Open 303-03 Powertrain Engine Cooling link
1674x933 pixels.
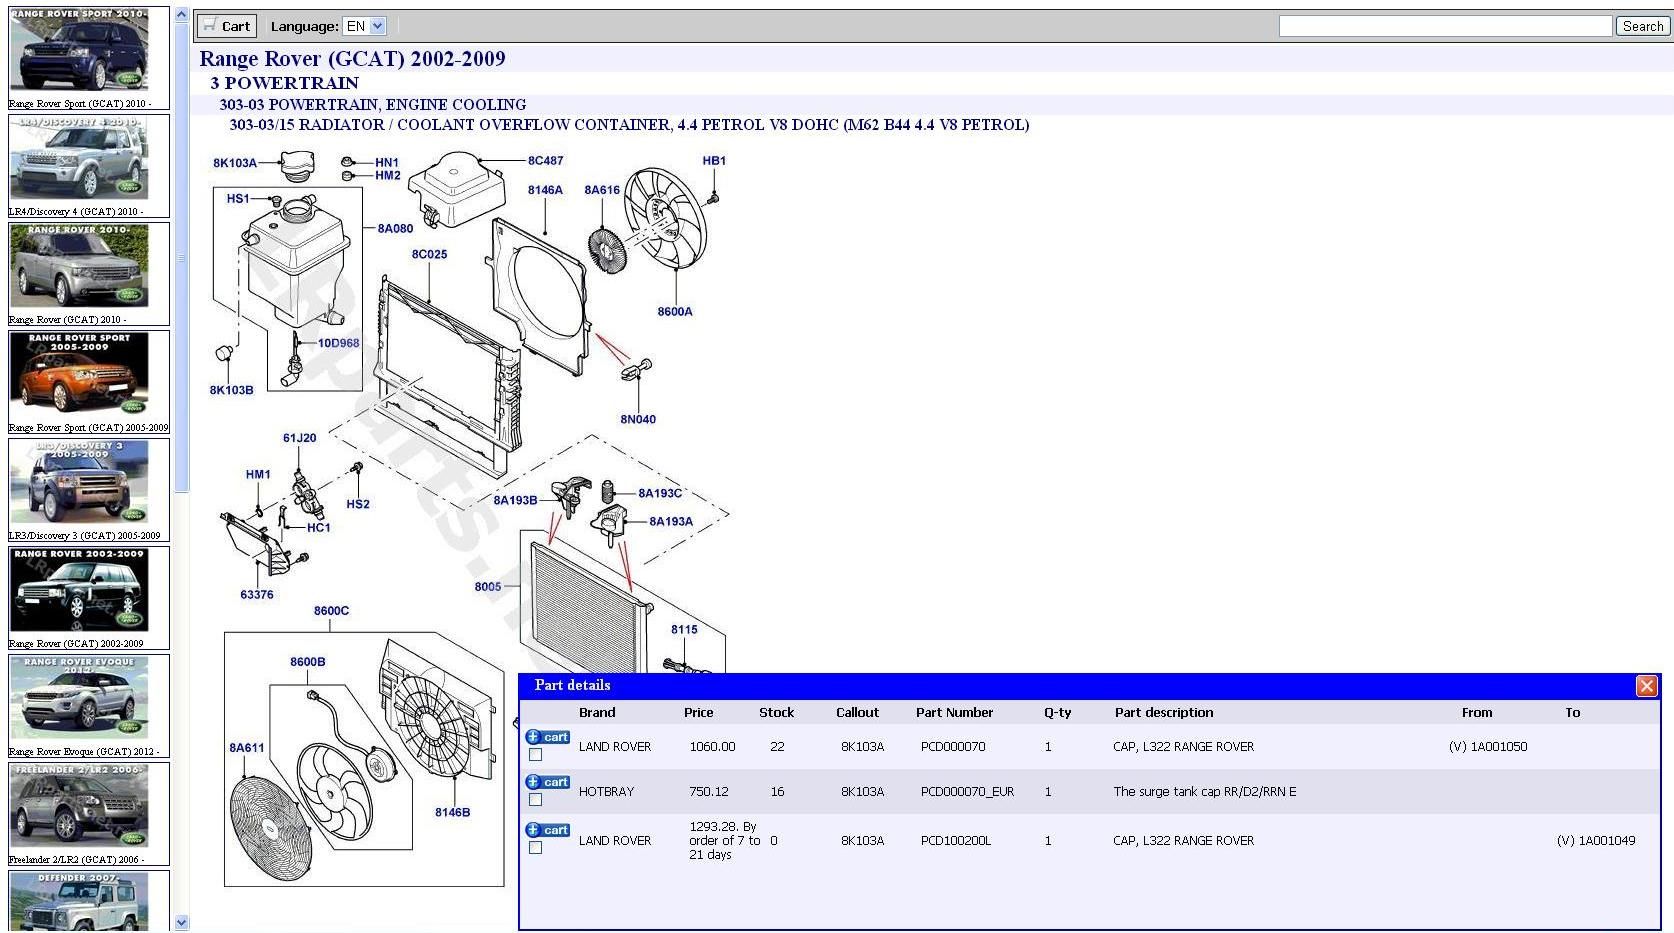(373, 104)
